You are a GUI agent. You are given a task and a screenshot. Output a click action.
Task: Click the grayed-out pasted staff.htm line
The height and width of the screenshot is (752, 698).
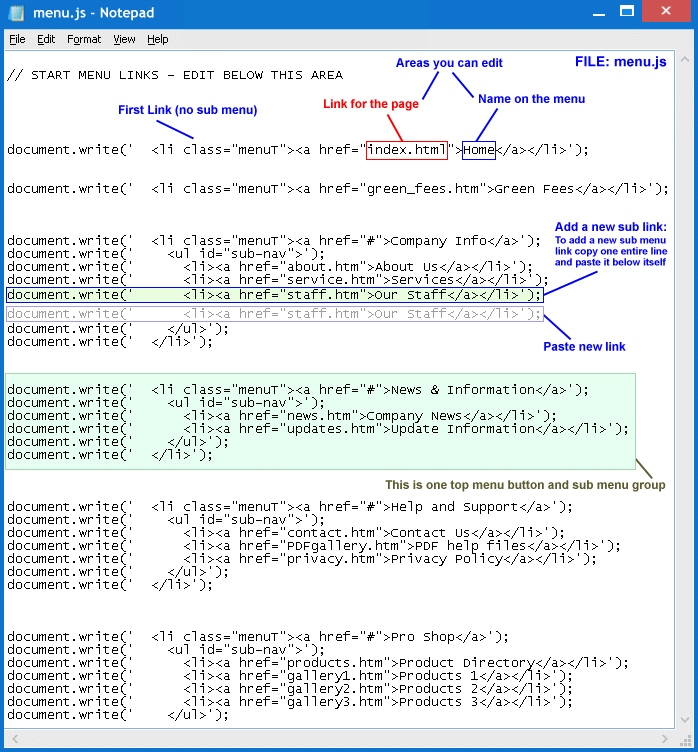[274, 314]
